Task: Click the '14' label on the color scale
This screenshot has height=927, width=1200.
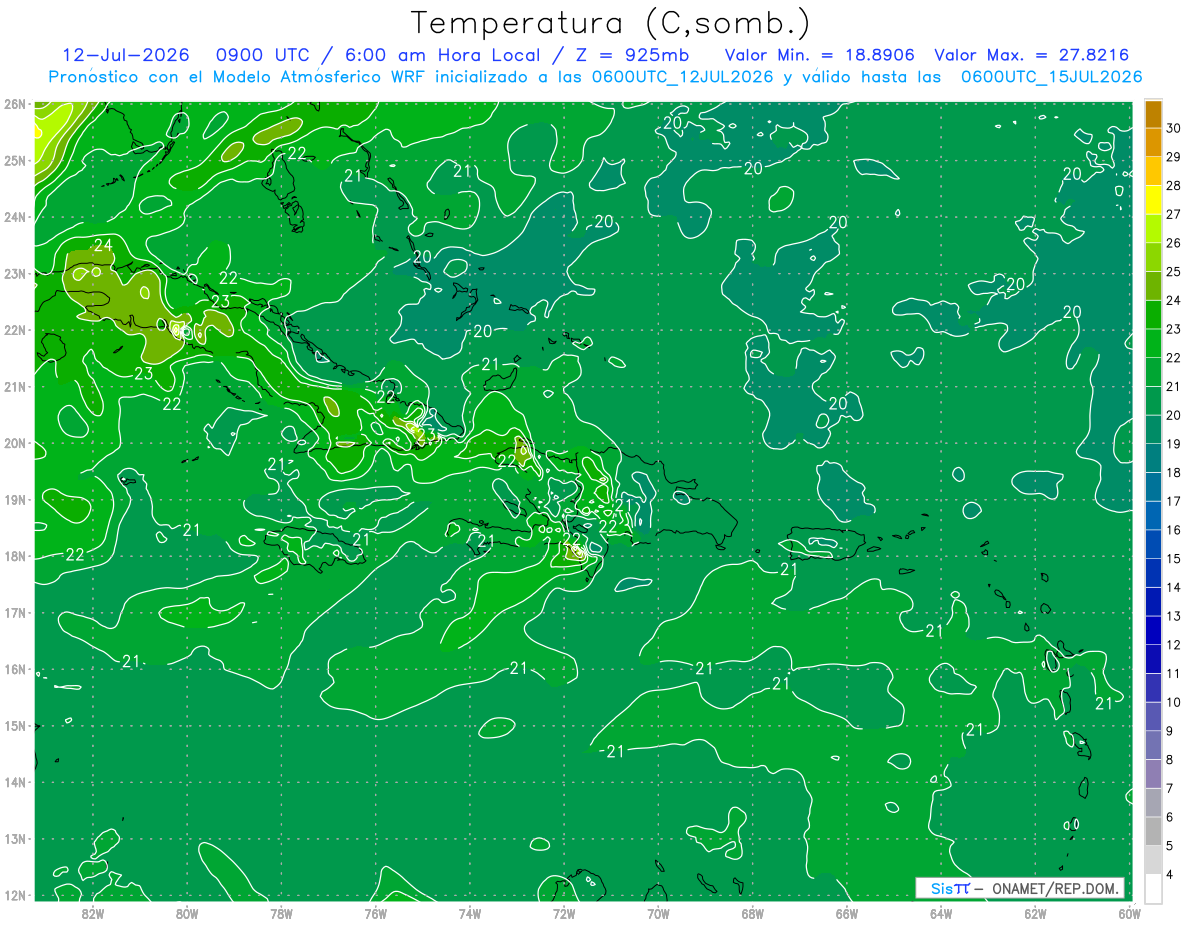Action: pos(1173,587)
